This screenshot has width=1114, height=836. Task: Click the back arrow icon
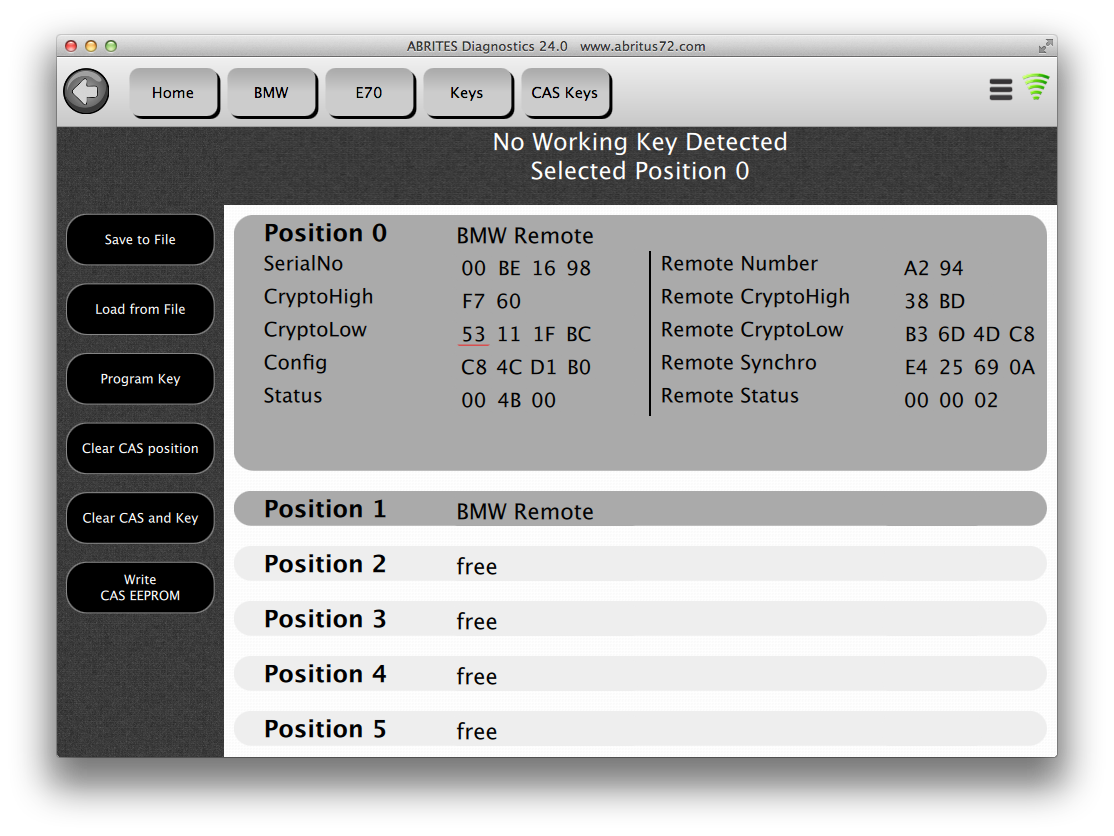[x=86, y=92]
